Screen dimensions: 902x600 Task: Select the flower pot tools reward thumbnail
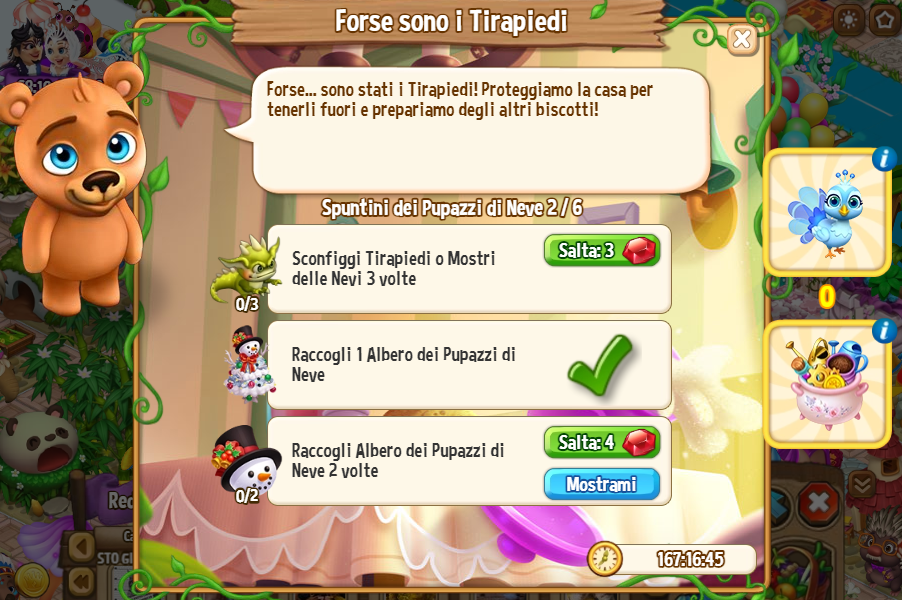[x=827, y=384]
